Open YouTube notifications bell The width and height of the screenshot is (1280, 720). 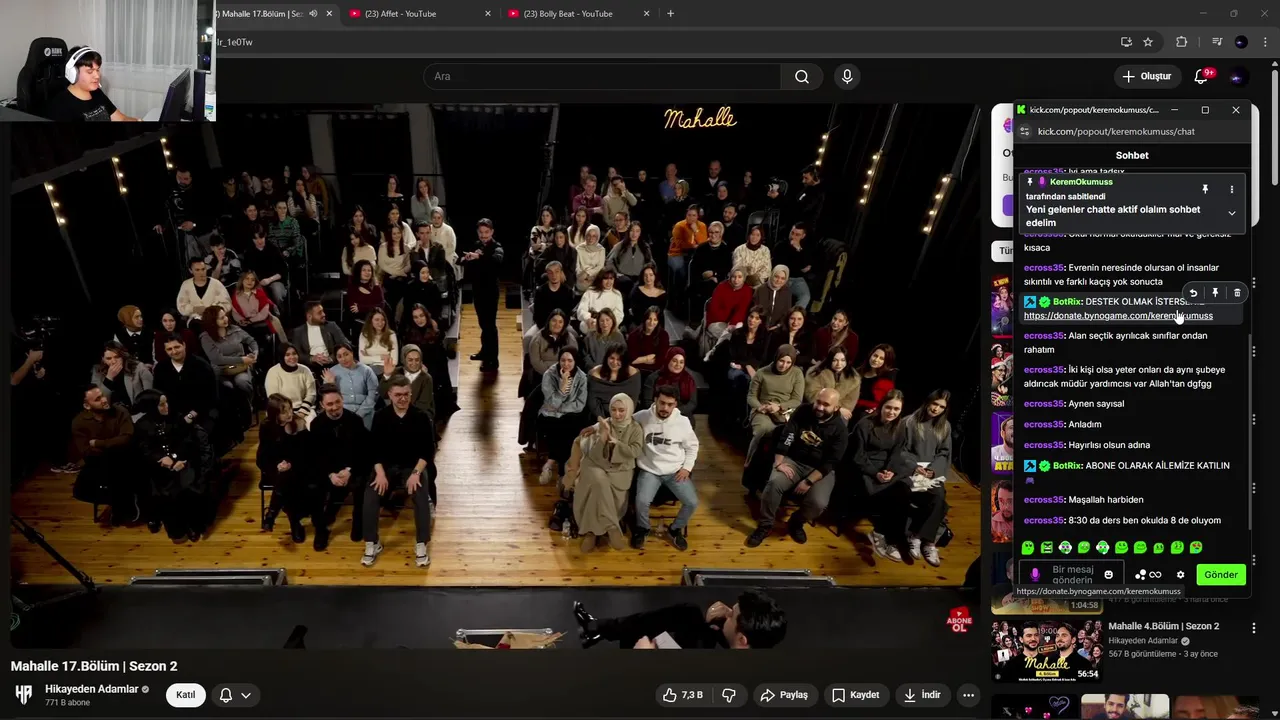[x=1201, y=76]
